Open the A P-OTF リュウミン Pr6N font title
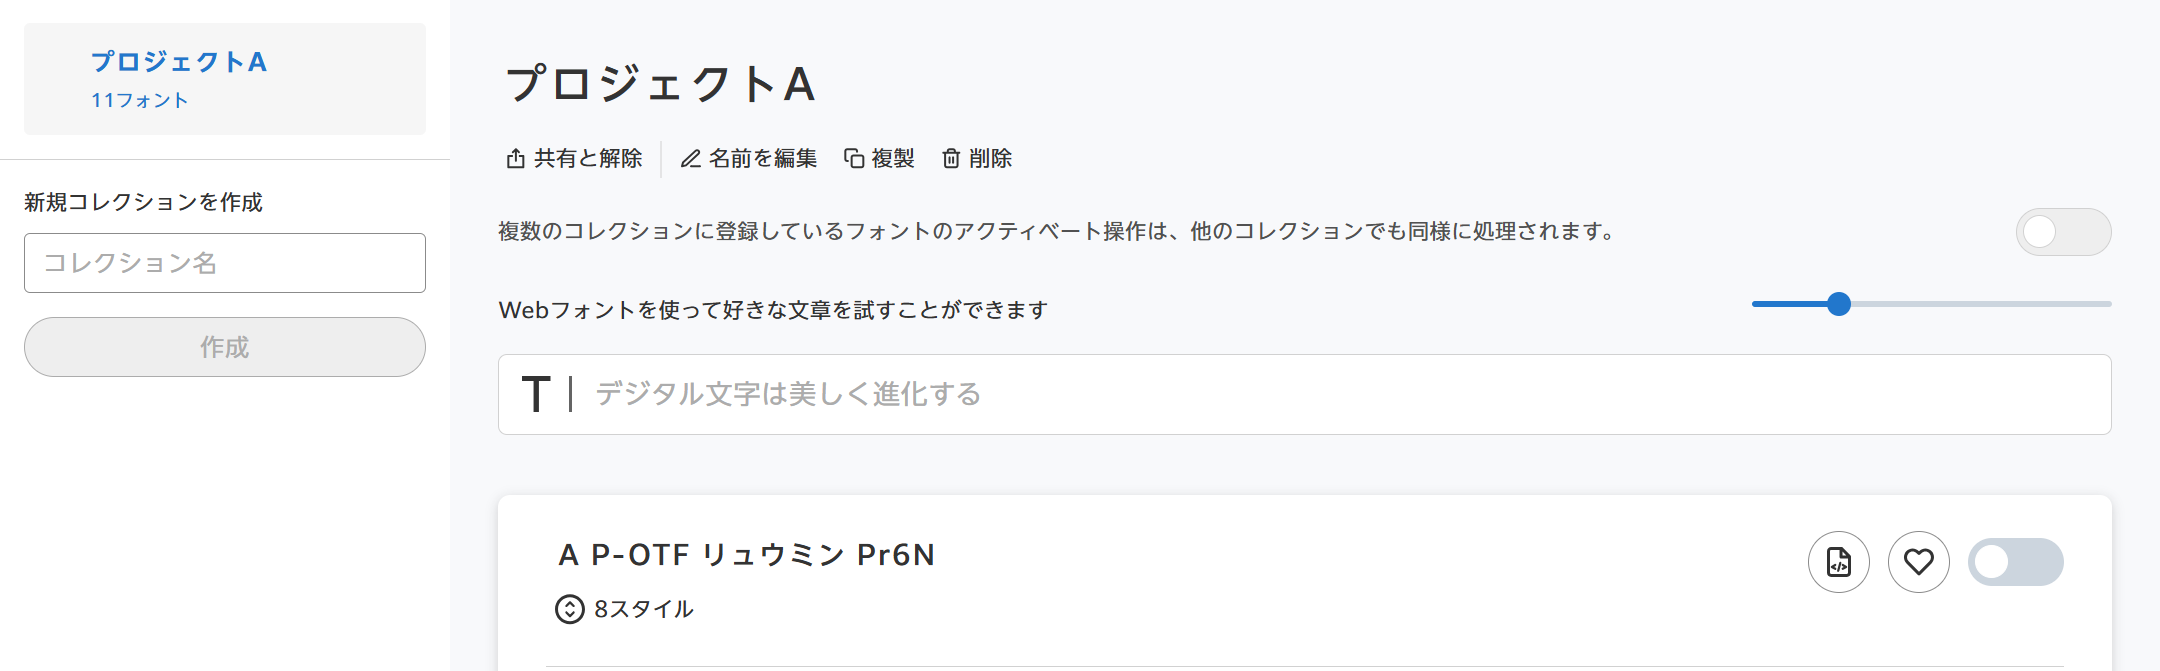The height and width of the screenshot is (671, 2160). (x=747, y=555)
